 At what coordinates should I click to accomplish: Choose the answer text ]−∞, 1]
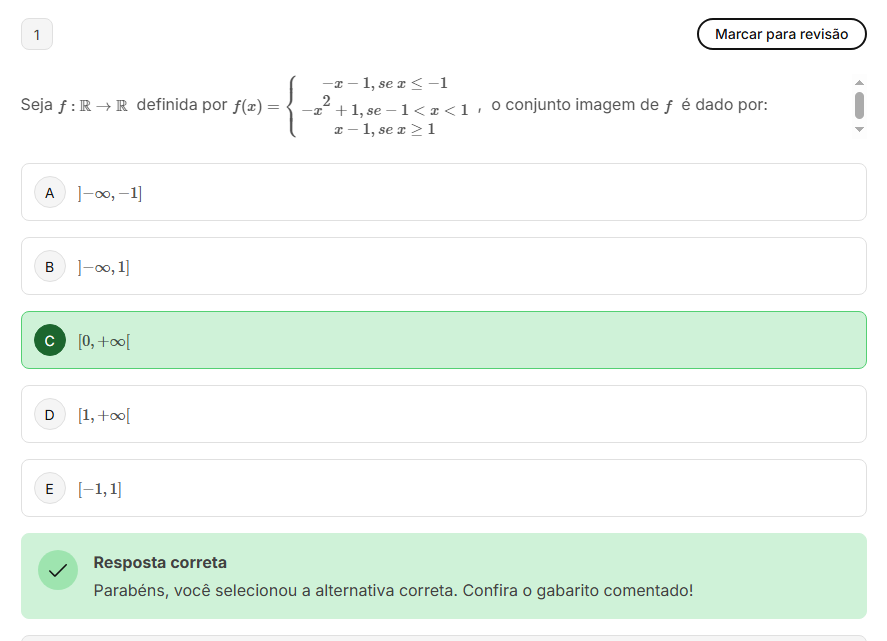[x=104, y=267]
